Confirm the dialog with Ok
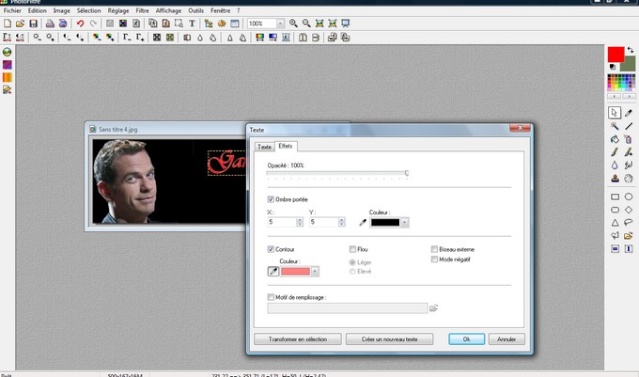 click(x=467, y=339)
